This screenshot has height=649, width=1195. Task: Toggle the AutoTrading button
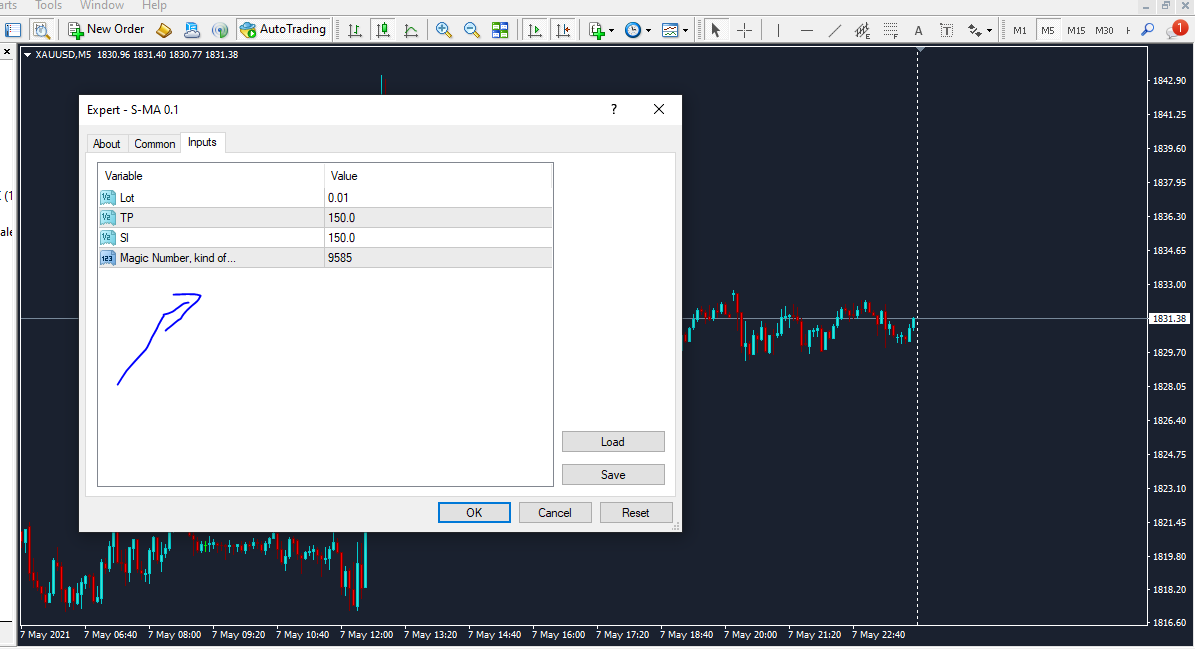(x=284, y=30)
